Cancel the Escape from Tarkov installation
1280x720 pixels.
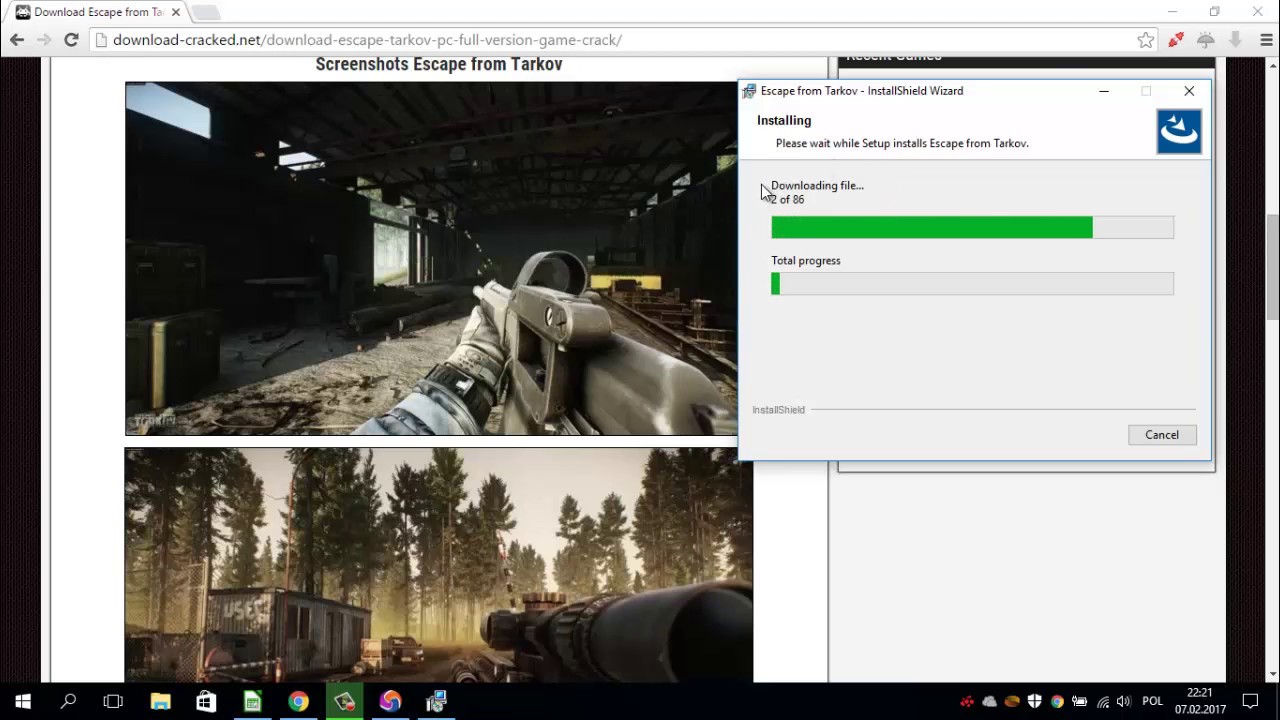pos(1162,435)
